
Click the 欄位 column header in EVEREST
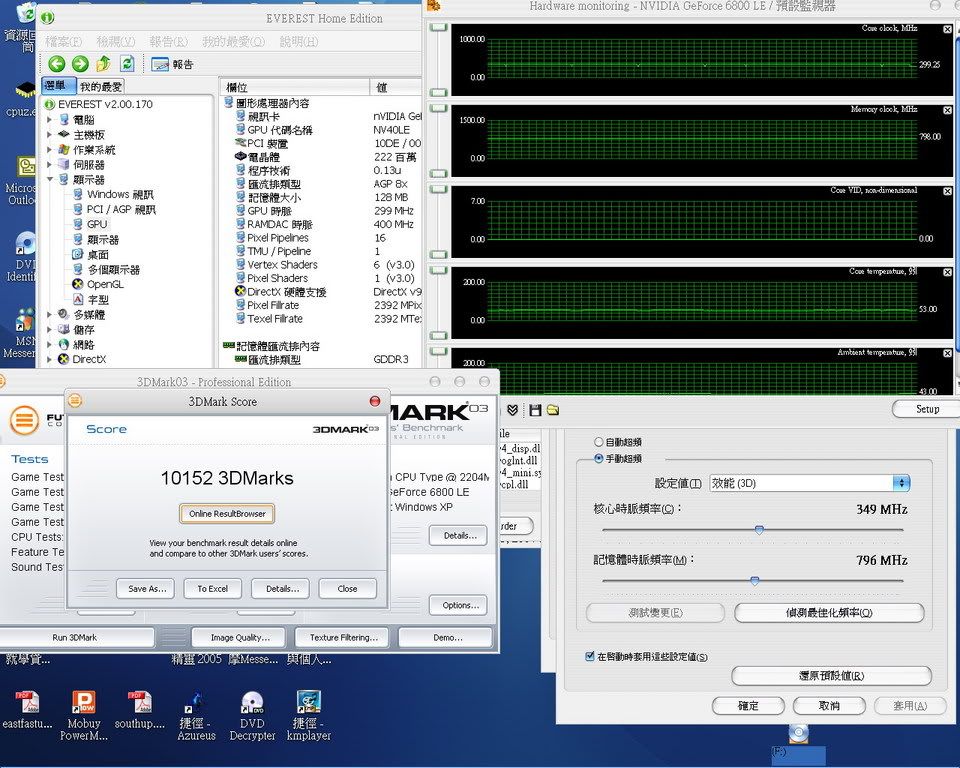point(294,87)
